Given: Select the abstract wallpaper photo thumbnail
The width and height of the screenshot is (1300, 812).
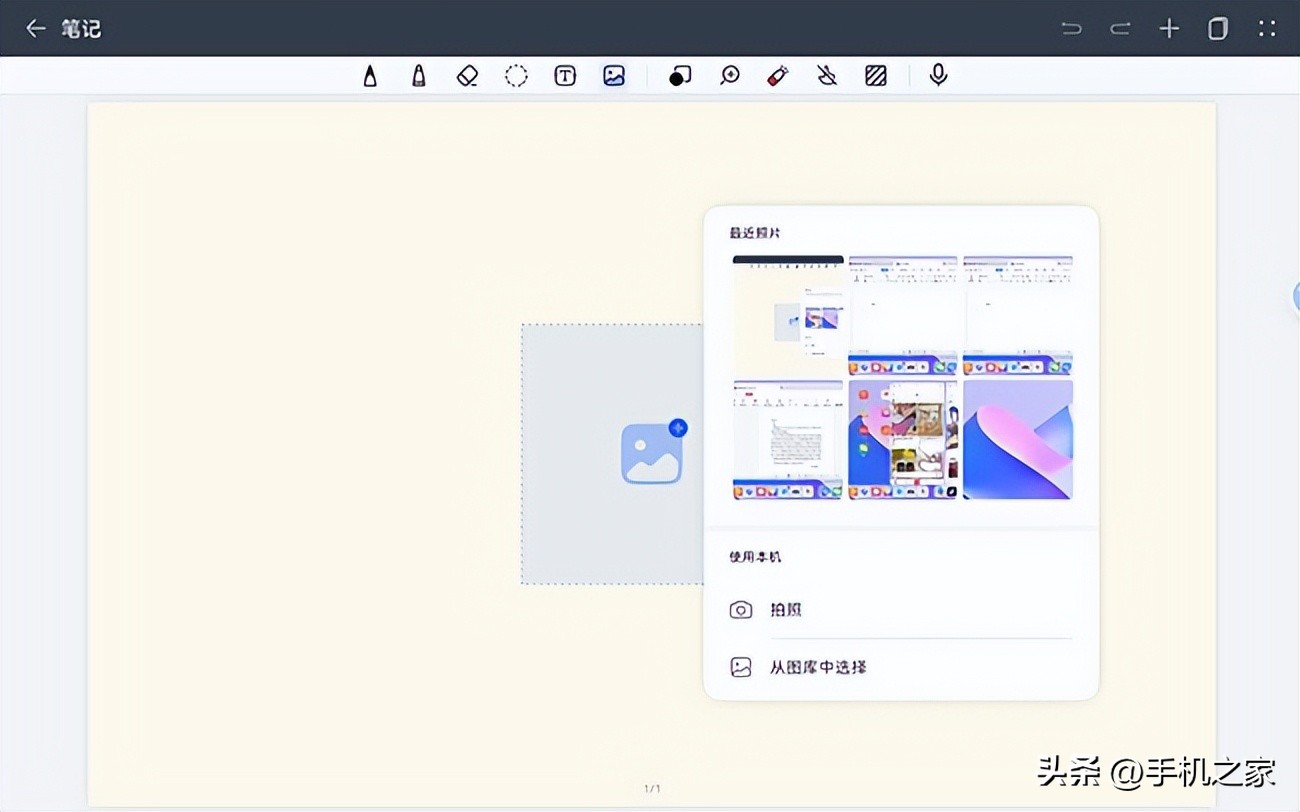Looking at the screenshot, I should pyautogui.click(x=1017, y=438).
